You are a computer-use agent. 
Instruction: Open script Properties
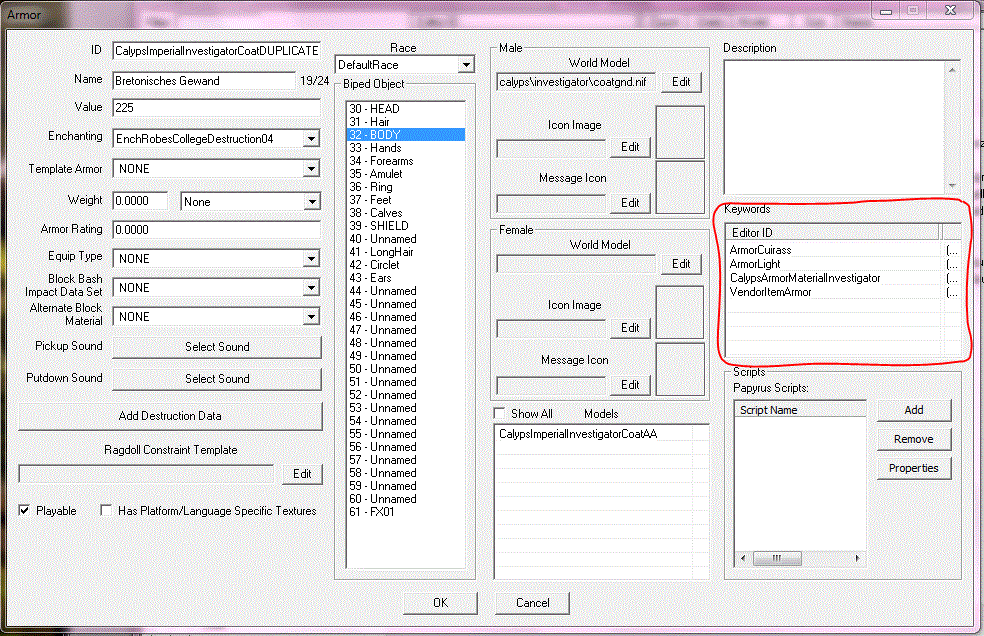point(913,468)
